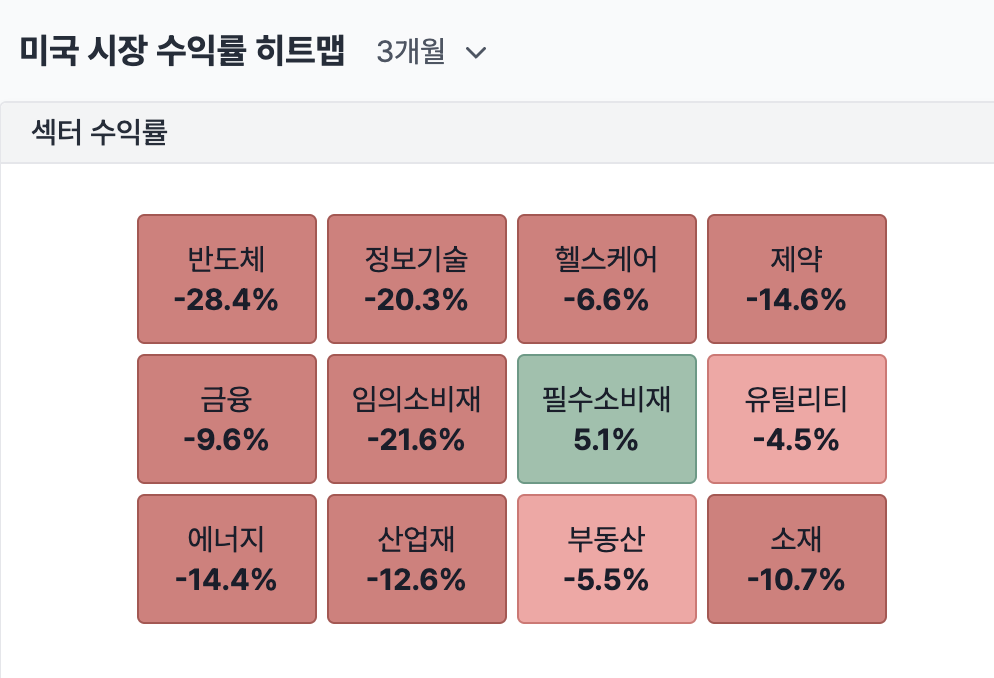Image resolution: width=994 pixels, height=678 pixels.
Task: Select the 유틸리티 sector name
Action: tap(796, 401)
